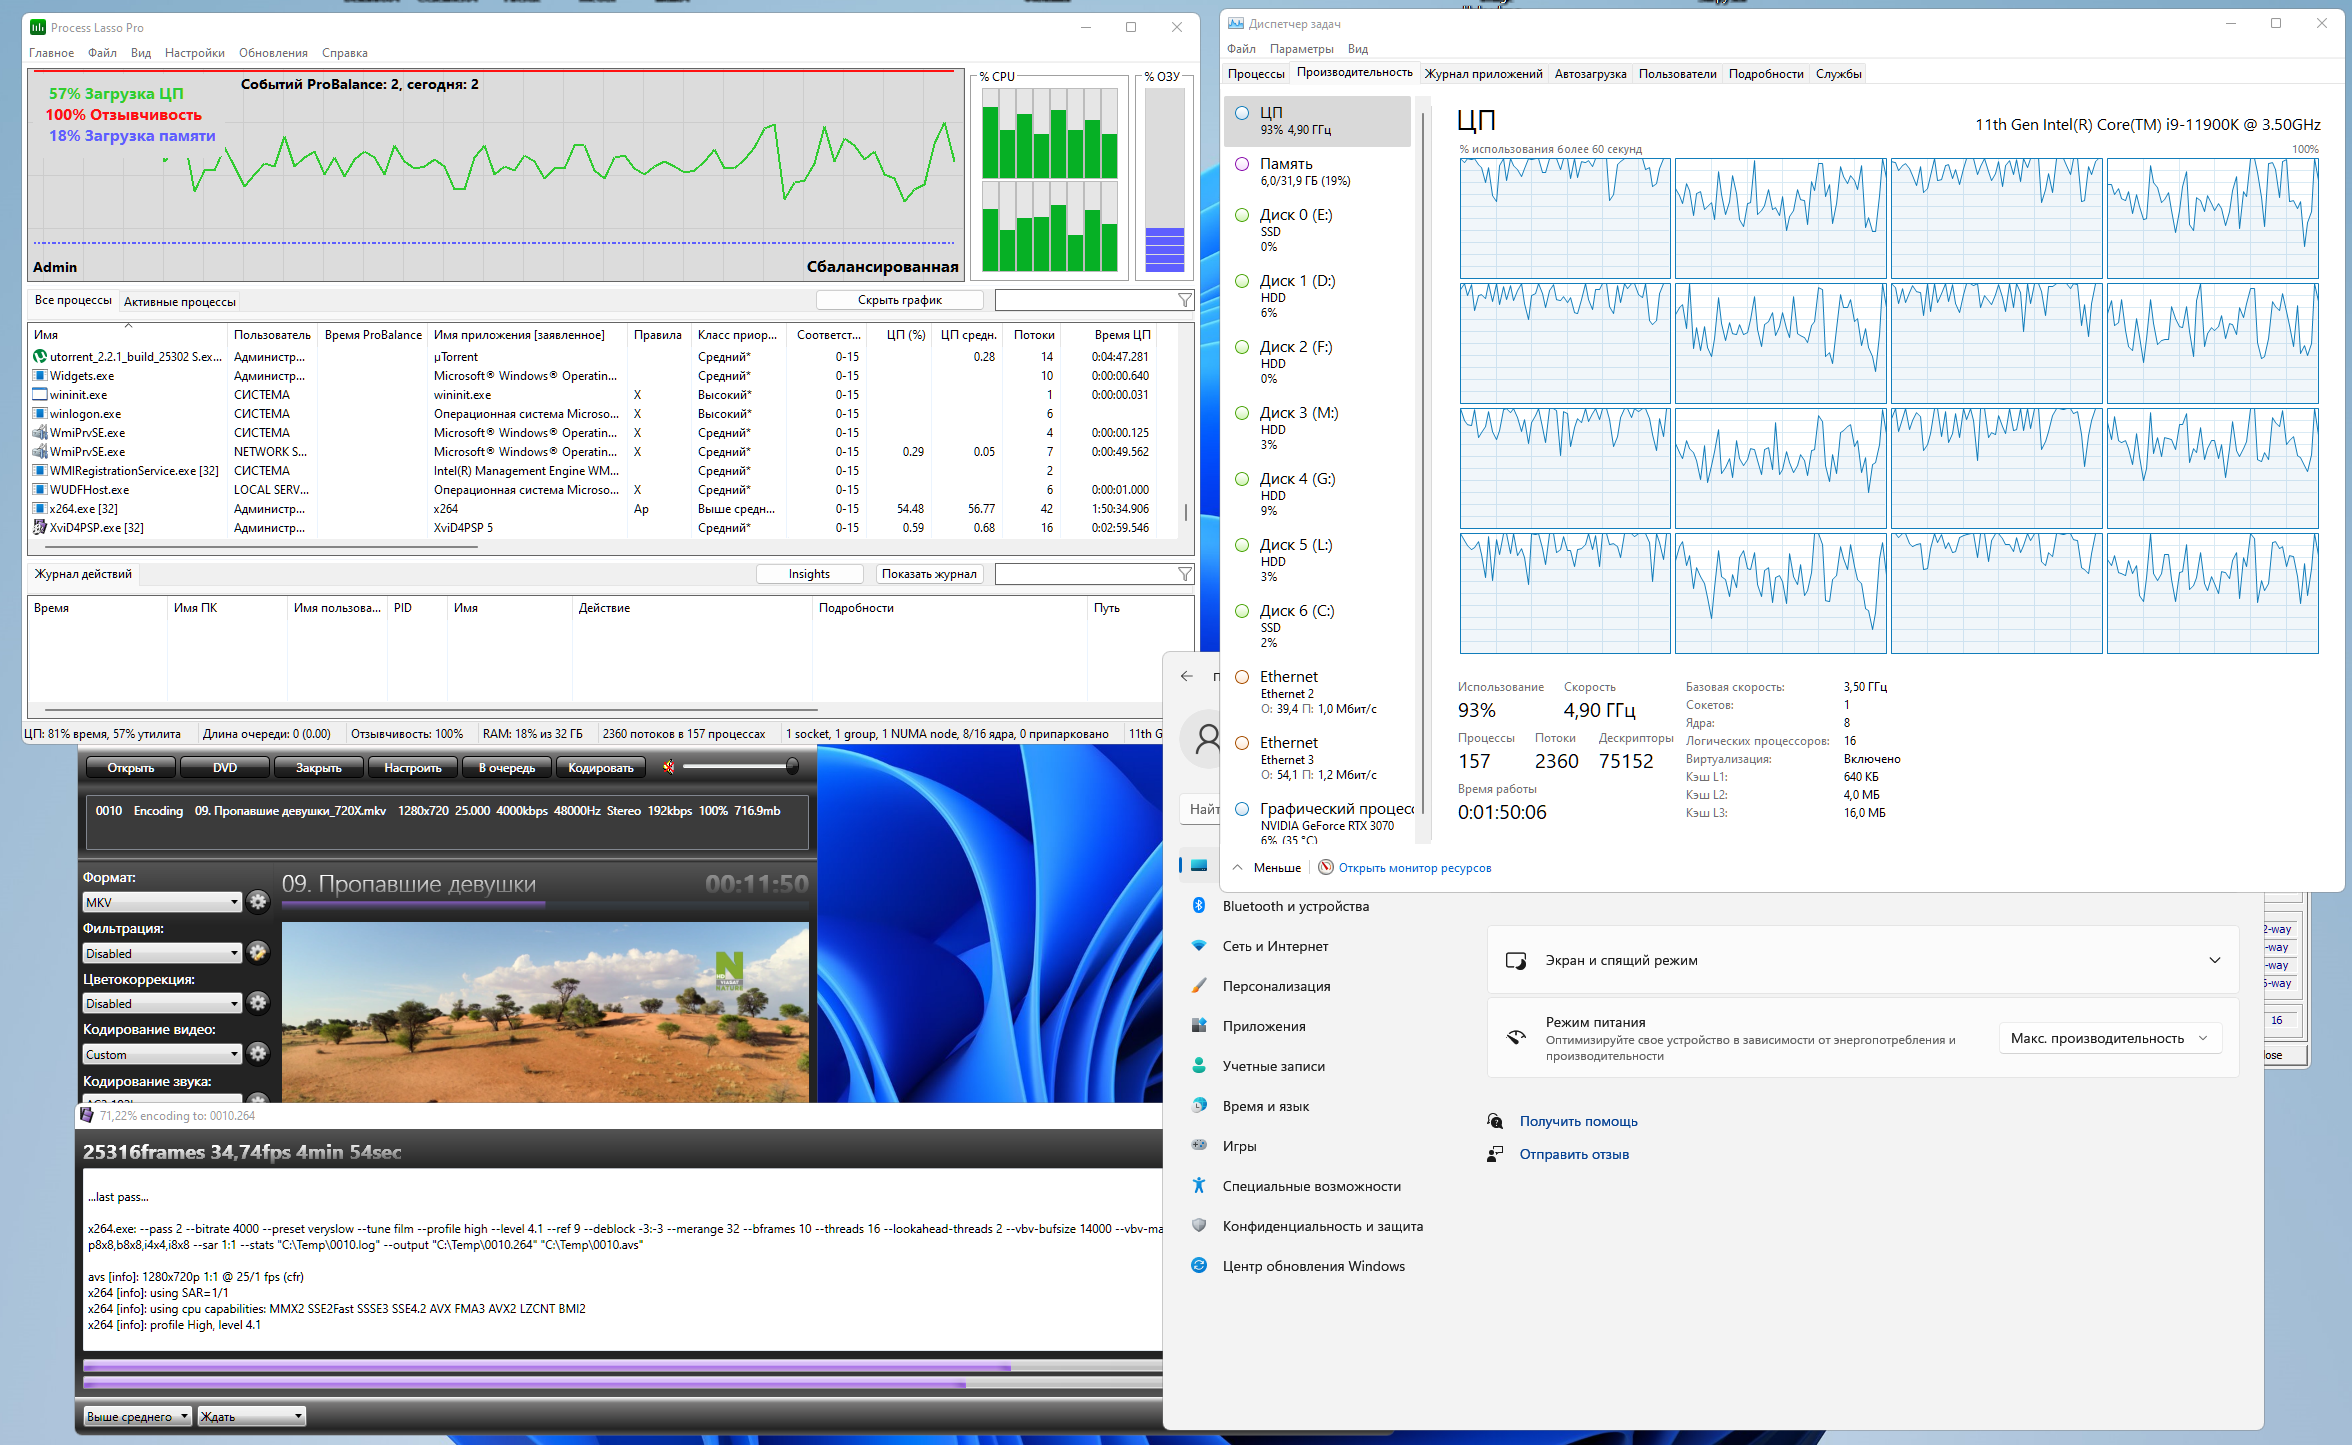Image resolution: width=2352 pixels, height=1445 pixels.
Task: Click the filter funnel icon in the actions log
Action: click(x=1185, y=574)
